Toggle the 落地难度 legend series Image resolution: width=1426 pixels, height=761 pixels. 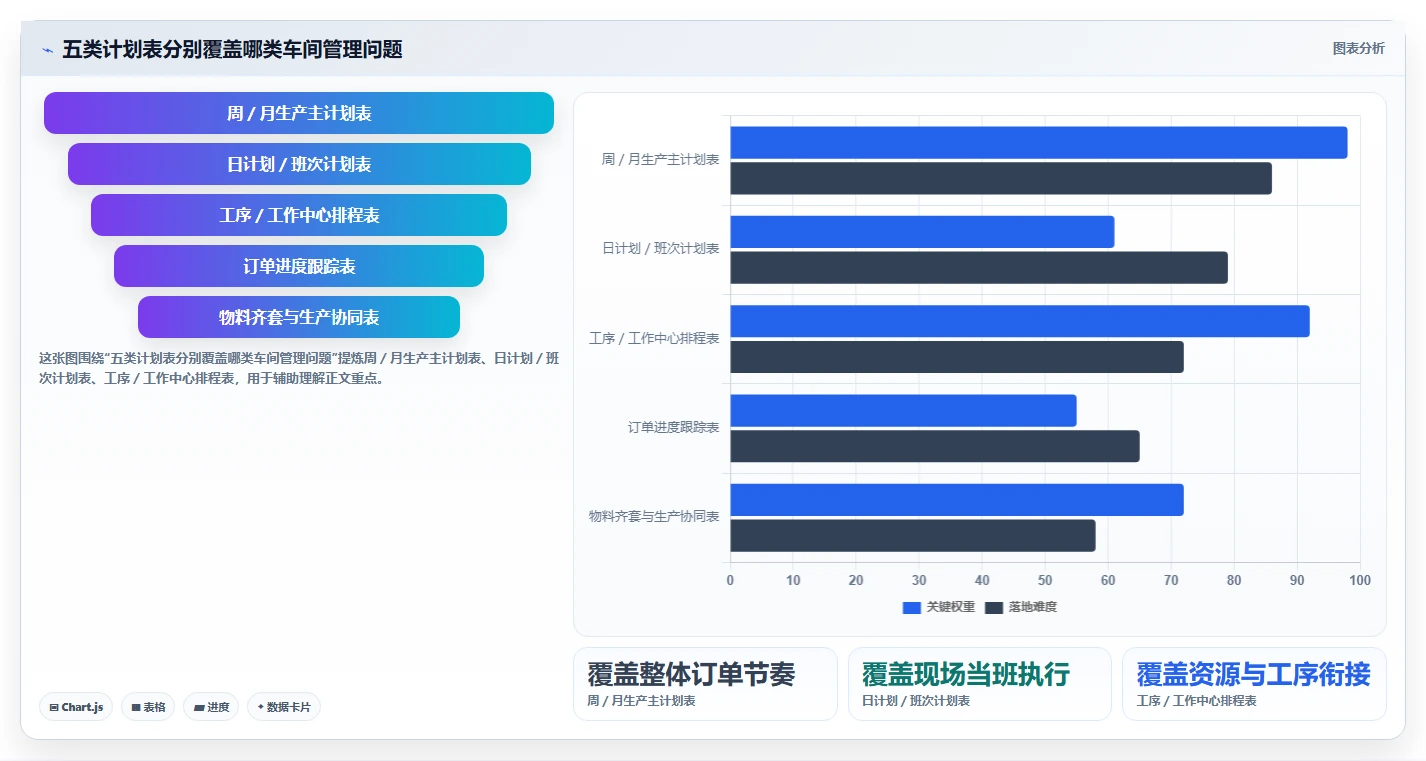(1020, 607)
